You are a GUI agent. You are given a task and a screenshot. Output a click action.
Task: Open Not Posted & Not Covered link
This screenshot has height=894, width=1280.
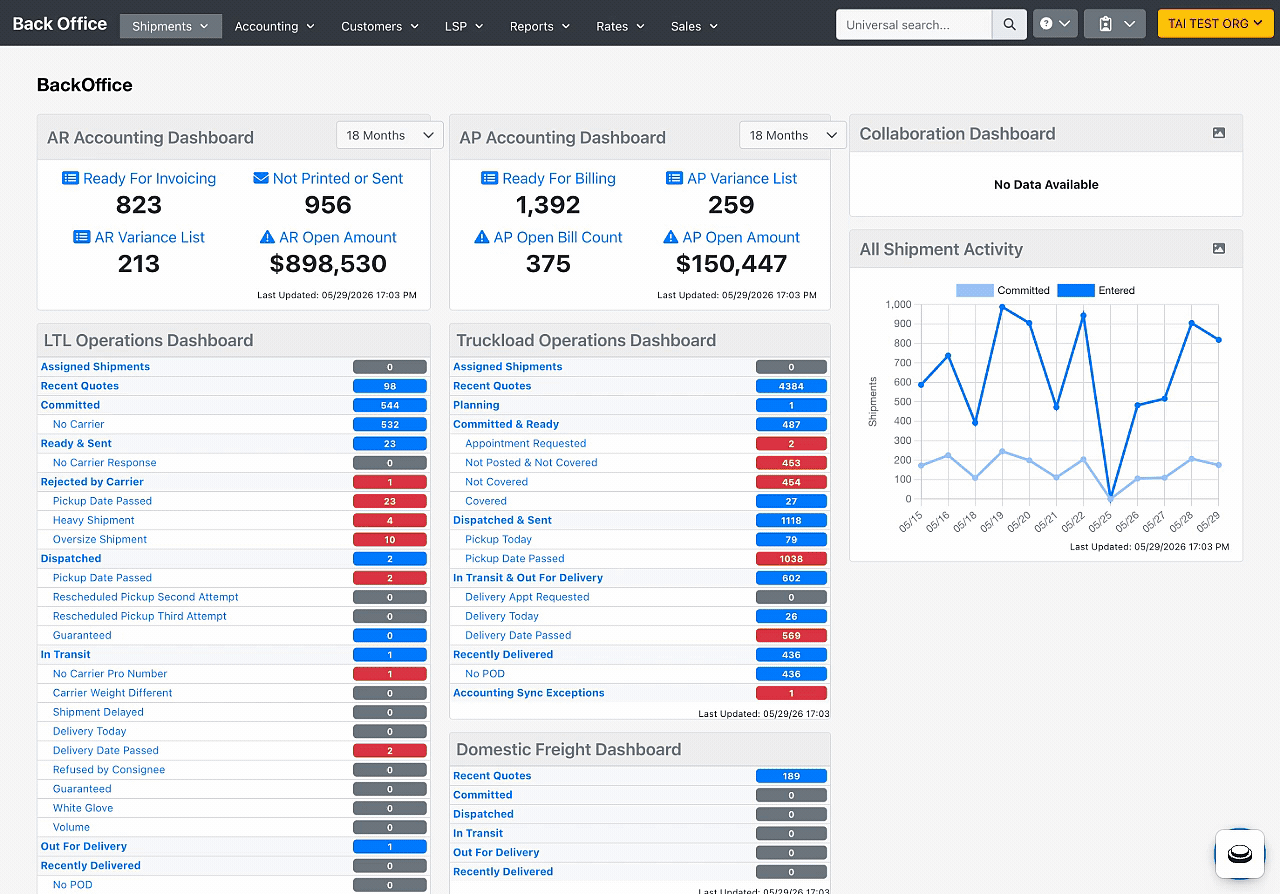[x=531, y=463]
